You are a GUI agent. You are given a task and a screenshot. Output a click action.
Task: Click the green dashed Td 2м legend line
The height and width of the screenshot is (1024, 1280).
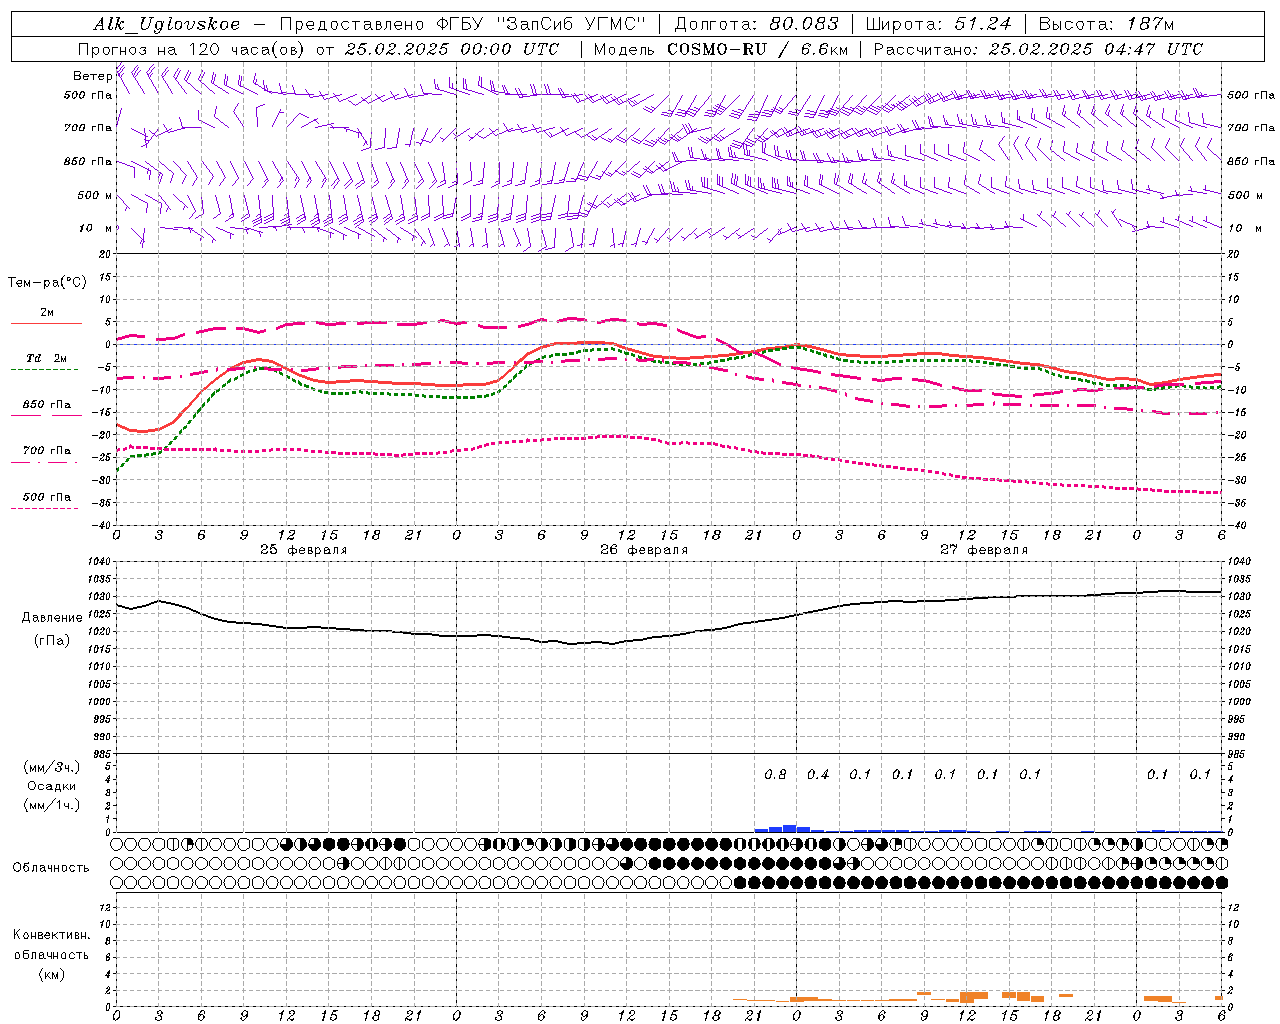pos(46,370)
